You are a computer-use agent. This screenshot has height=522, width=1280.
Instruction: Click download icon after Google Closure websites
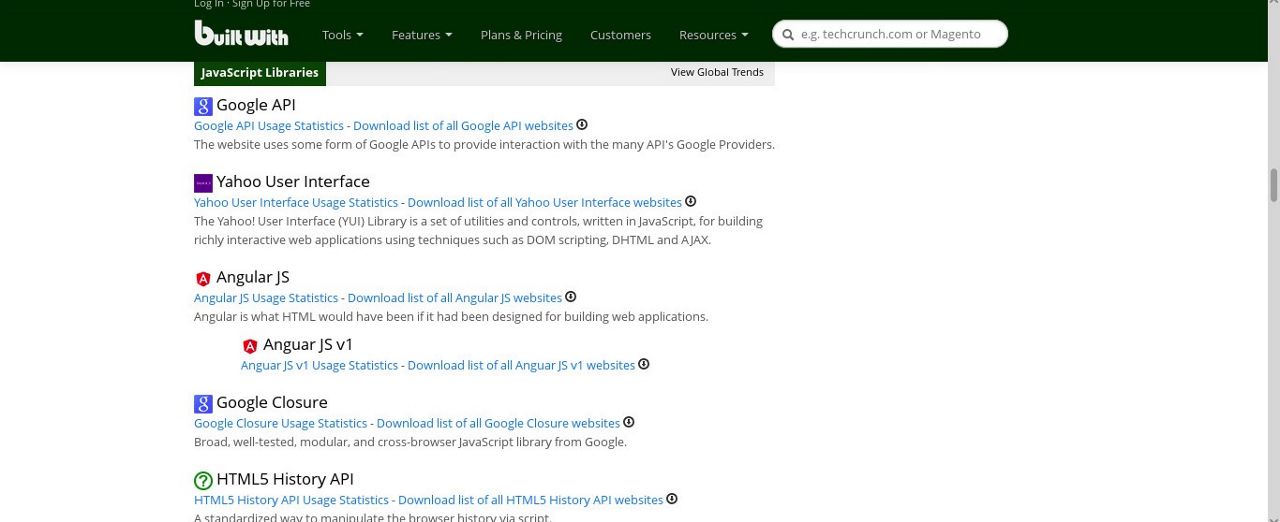(629, 422)
